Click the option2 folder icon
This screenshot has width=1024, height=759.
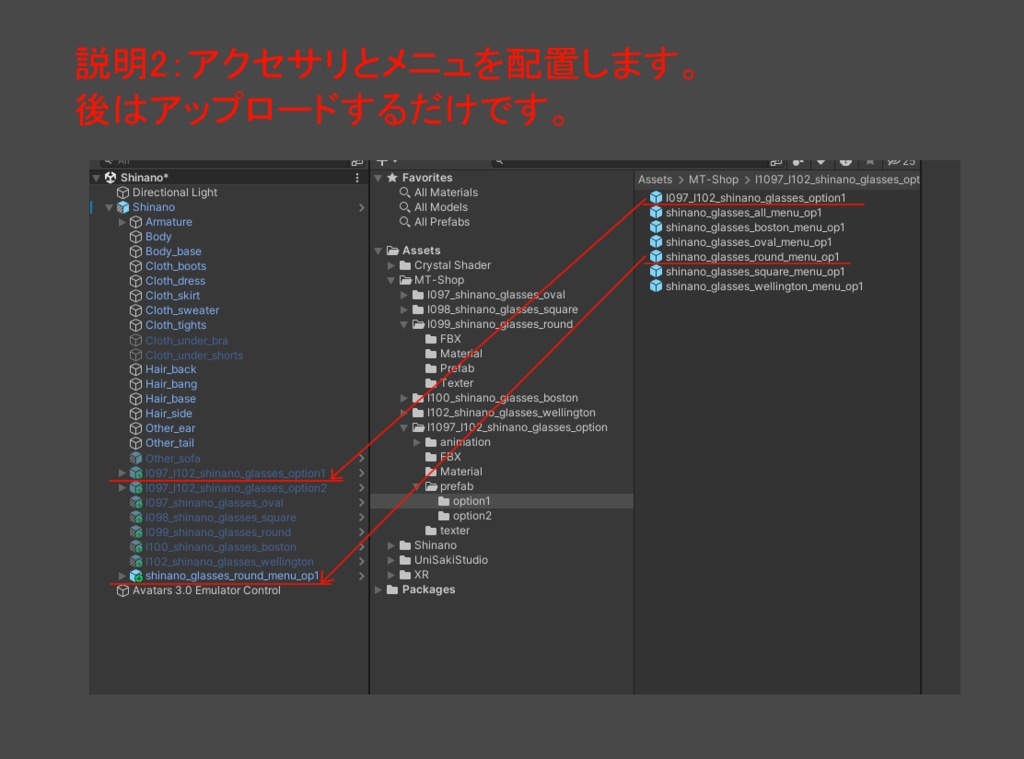pyautogui.click(x=444, y=516)
